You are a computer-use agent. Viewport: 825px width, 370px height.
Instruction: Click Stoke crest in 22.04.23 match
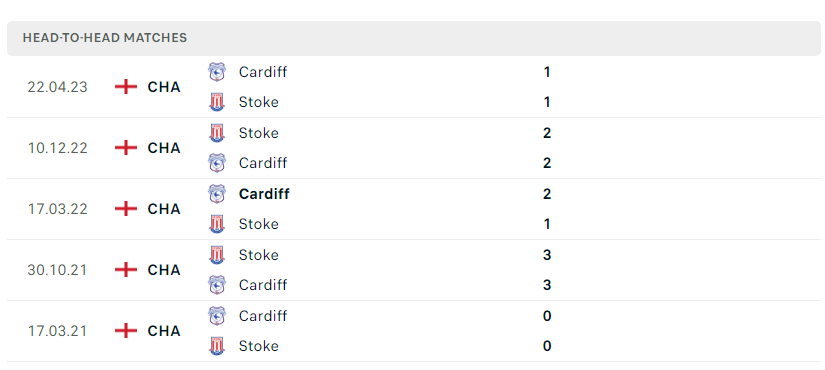[x=217, y=102]
